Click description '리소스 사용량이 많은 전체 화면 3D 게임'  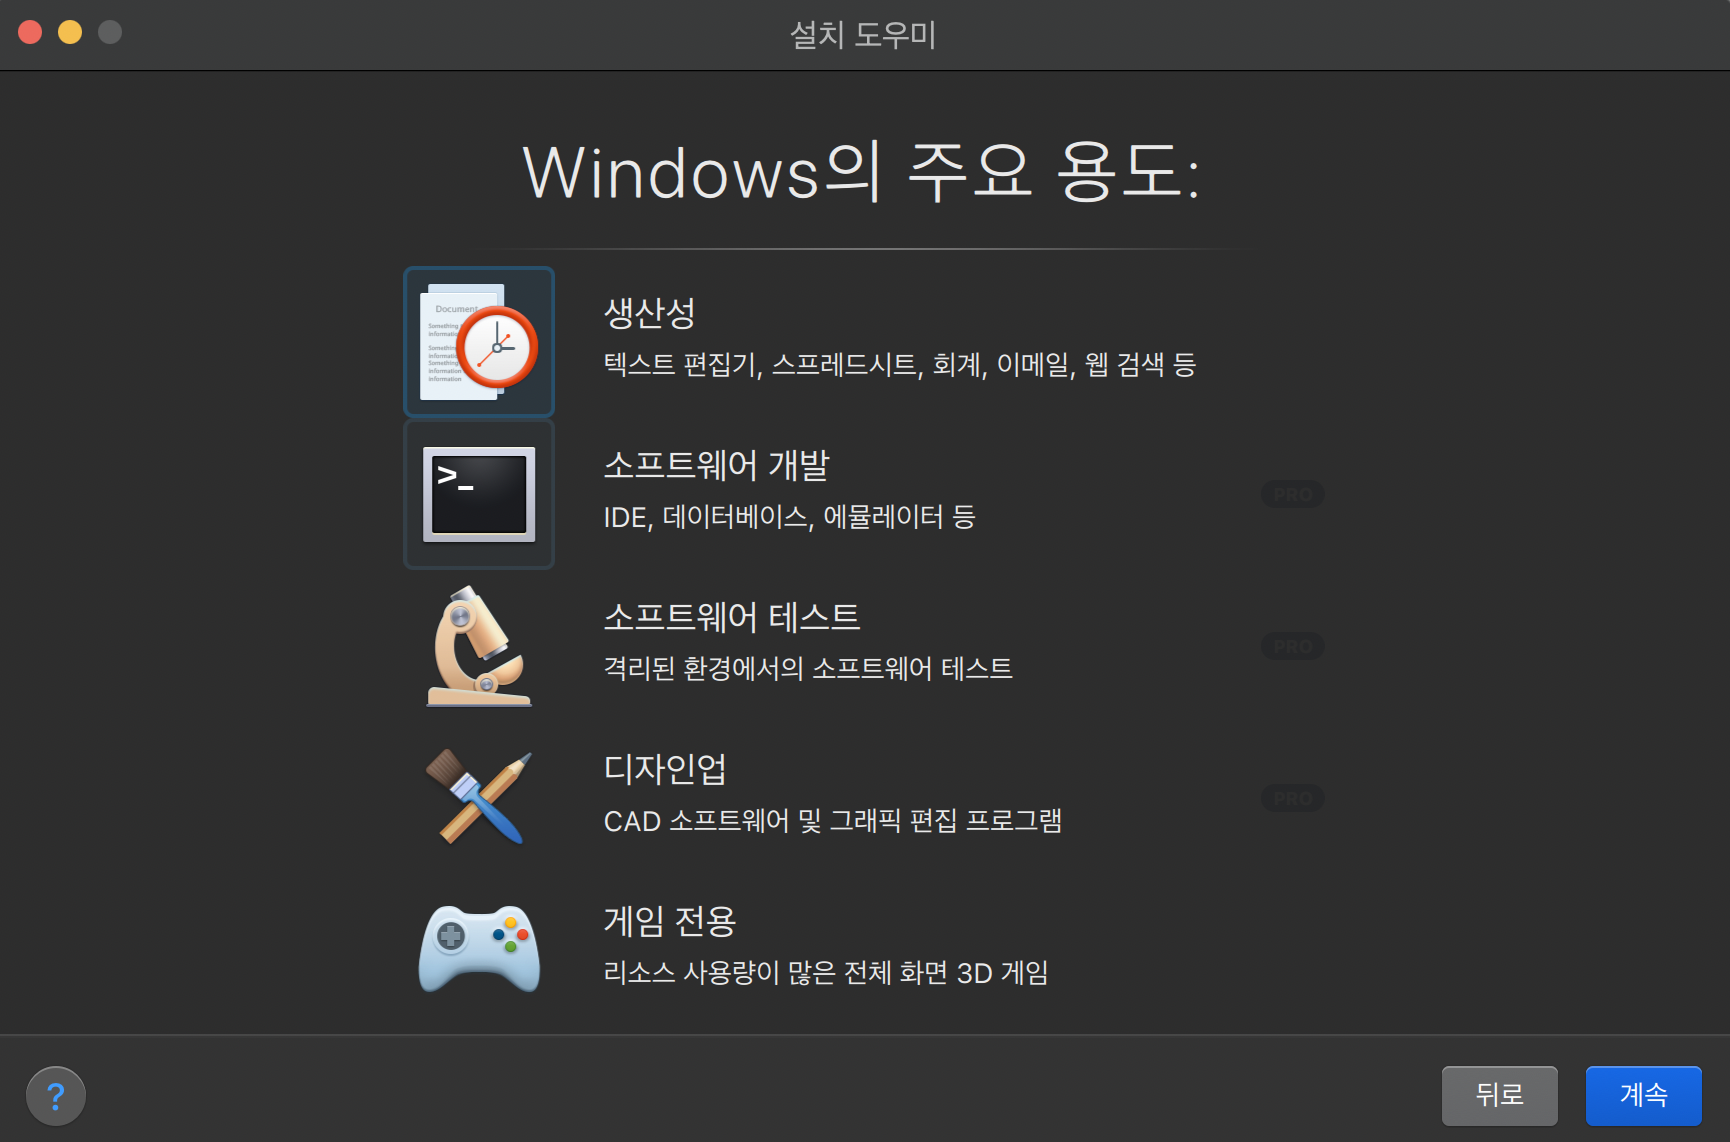click(826, 973)
